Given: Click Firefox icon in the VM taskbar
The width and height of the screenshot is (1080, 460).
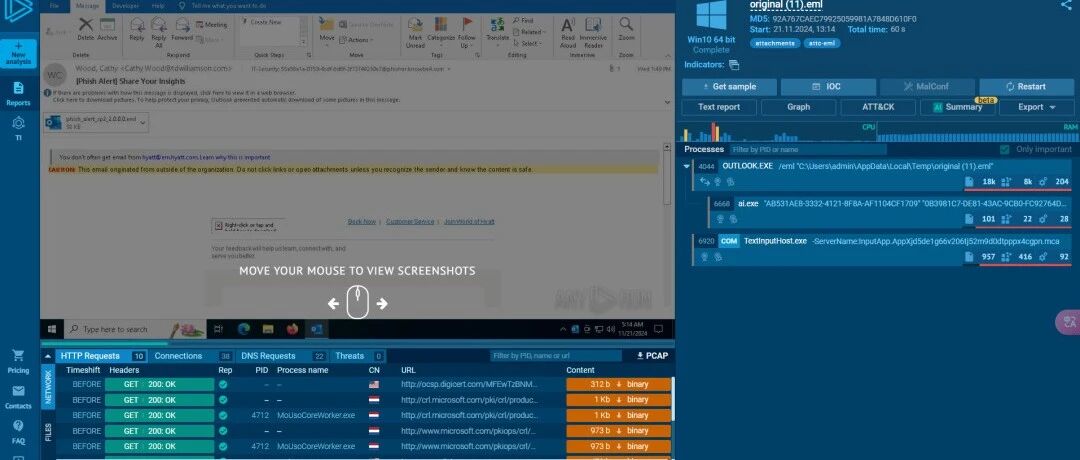Looking at the screenshot, I should point(293,329).
